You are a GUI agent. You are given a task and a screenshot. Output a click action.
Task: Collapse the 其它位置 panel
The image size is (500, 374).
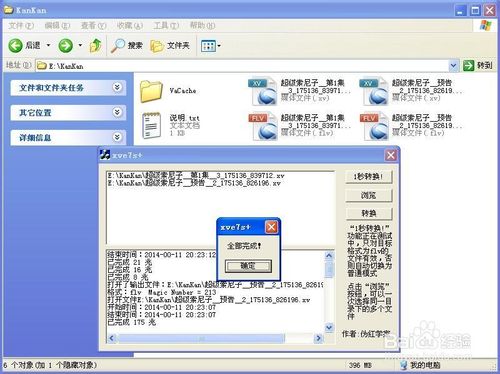point(117,112)
